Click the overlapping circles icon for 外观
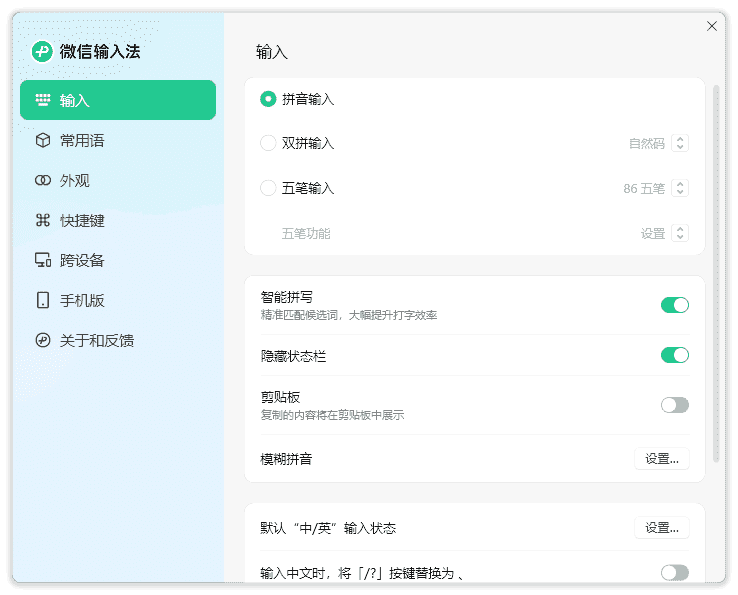 [x=43, y=181]
